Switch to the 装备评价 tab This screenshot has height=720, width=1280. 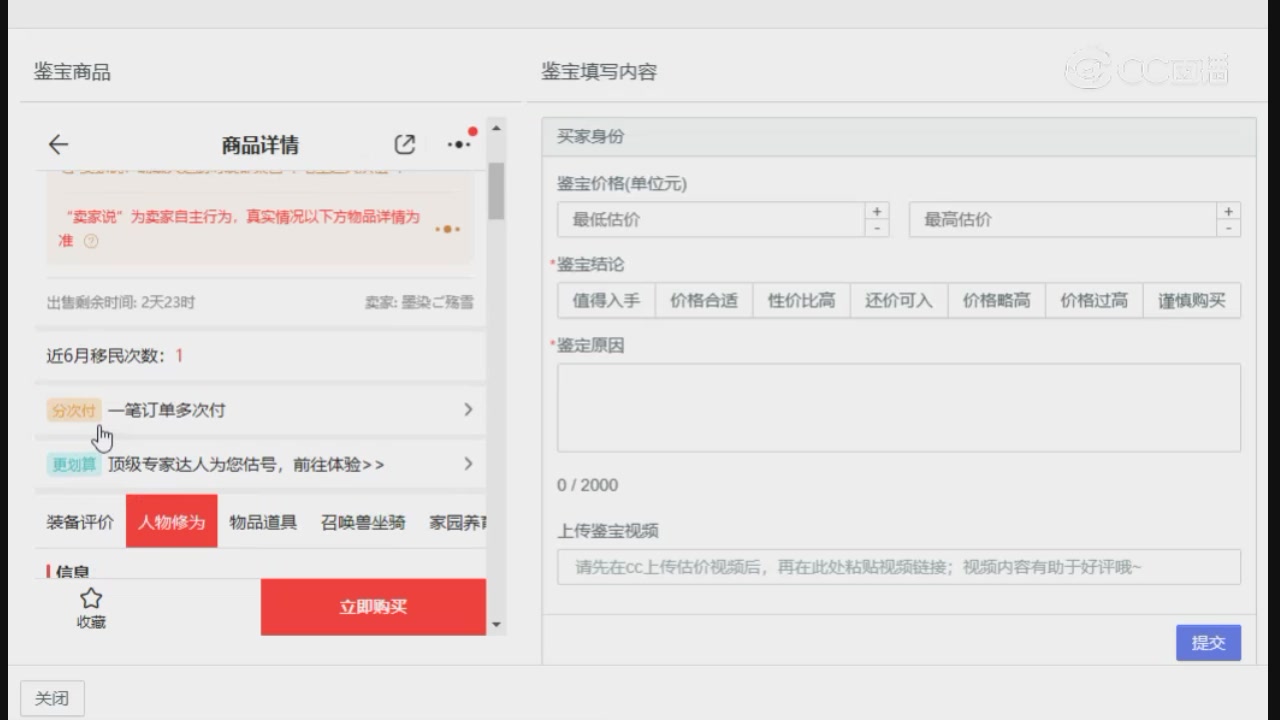(80, 522)
